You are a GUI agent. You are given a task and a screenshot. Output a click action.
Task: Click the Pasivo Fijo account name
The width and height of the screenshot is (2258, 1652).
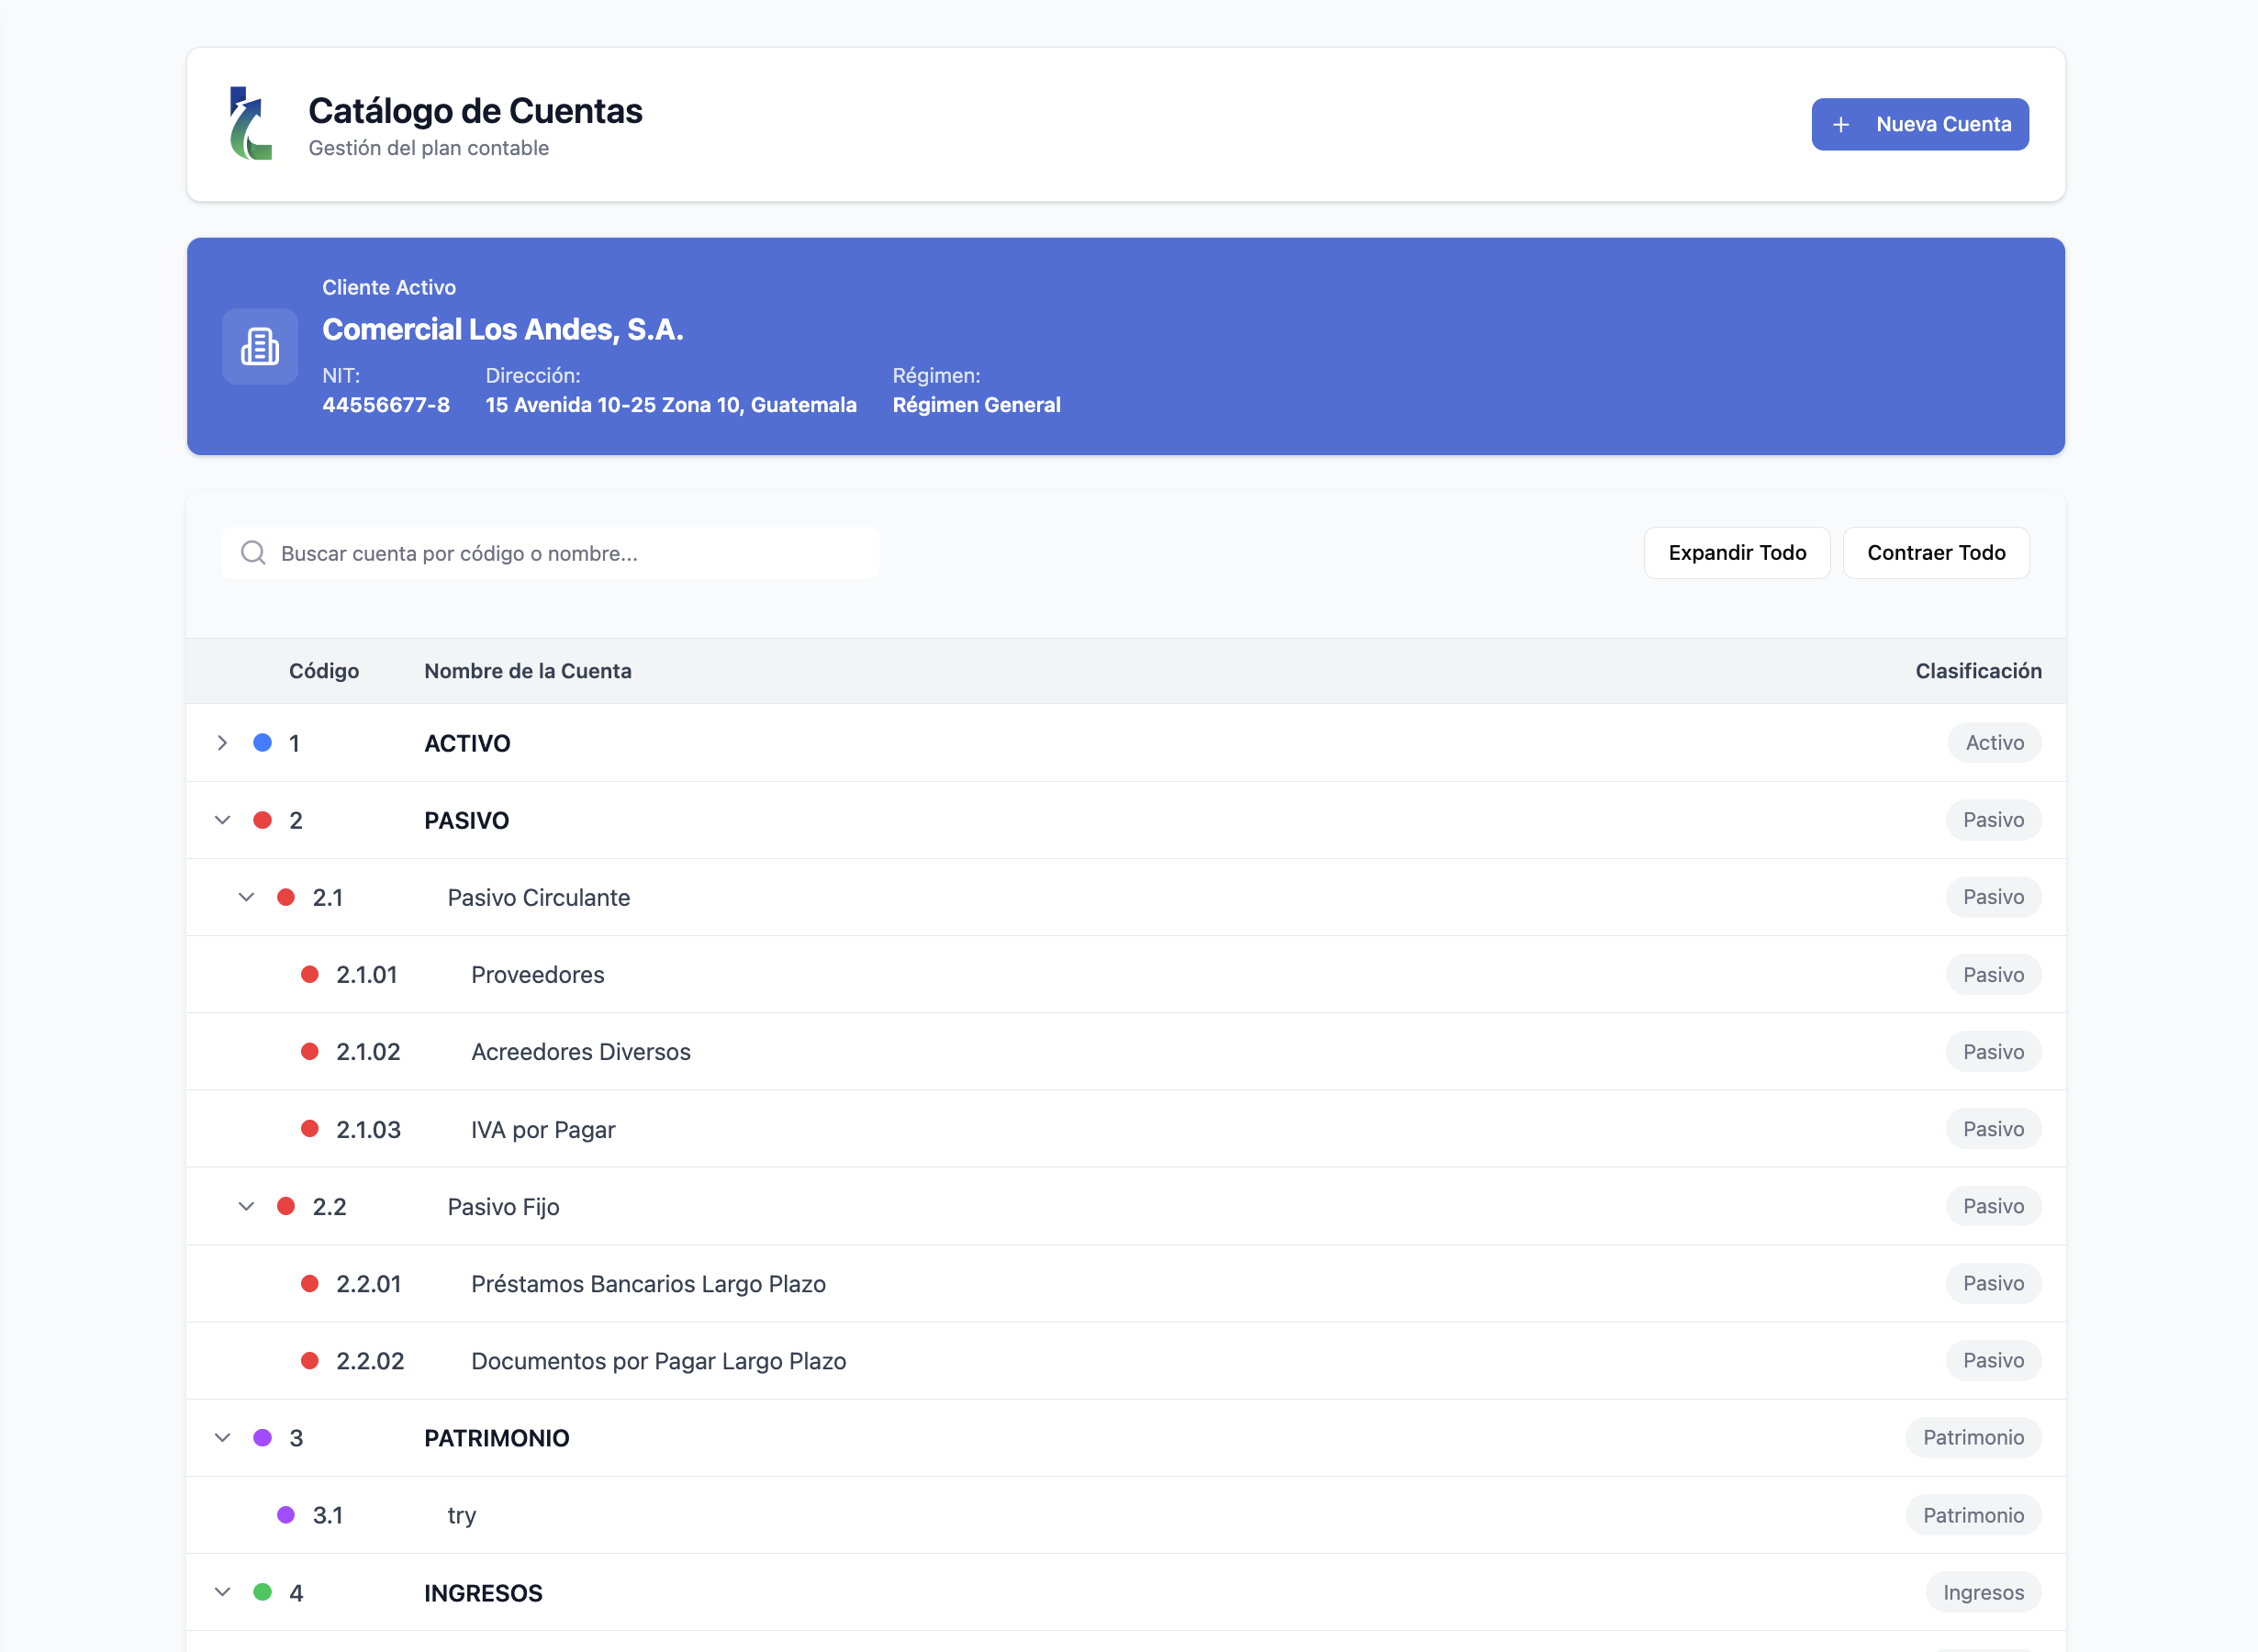[x=503, y=1207]
